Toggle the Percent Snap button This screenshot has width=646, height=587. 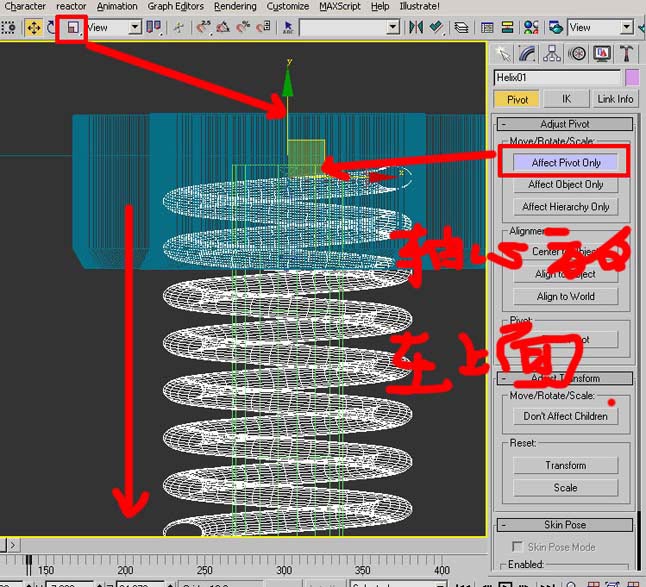(x=243, y=28)
